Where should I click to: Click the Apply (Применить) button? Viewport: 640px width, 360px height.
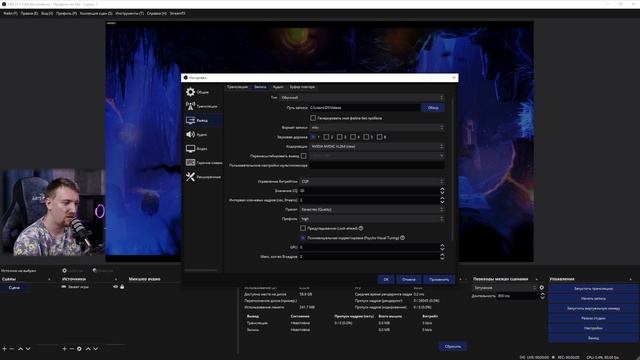pos(439,280)
